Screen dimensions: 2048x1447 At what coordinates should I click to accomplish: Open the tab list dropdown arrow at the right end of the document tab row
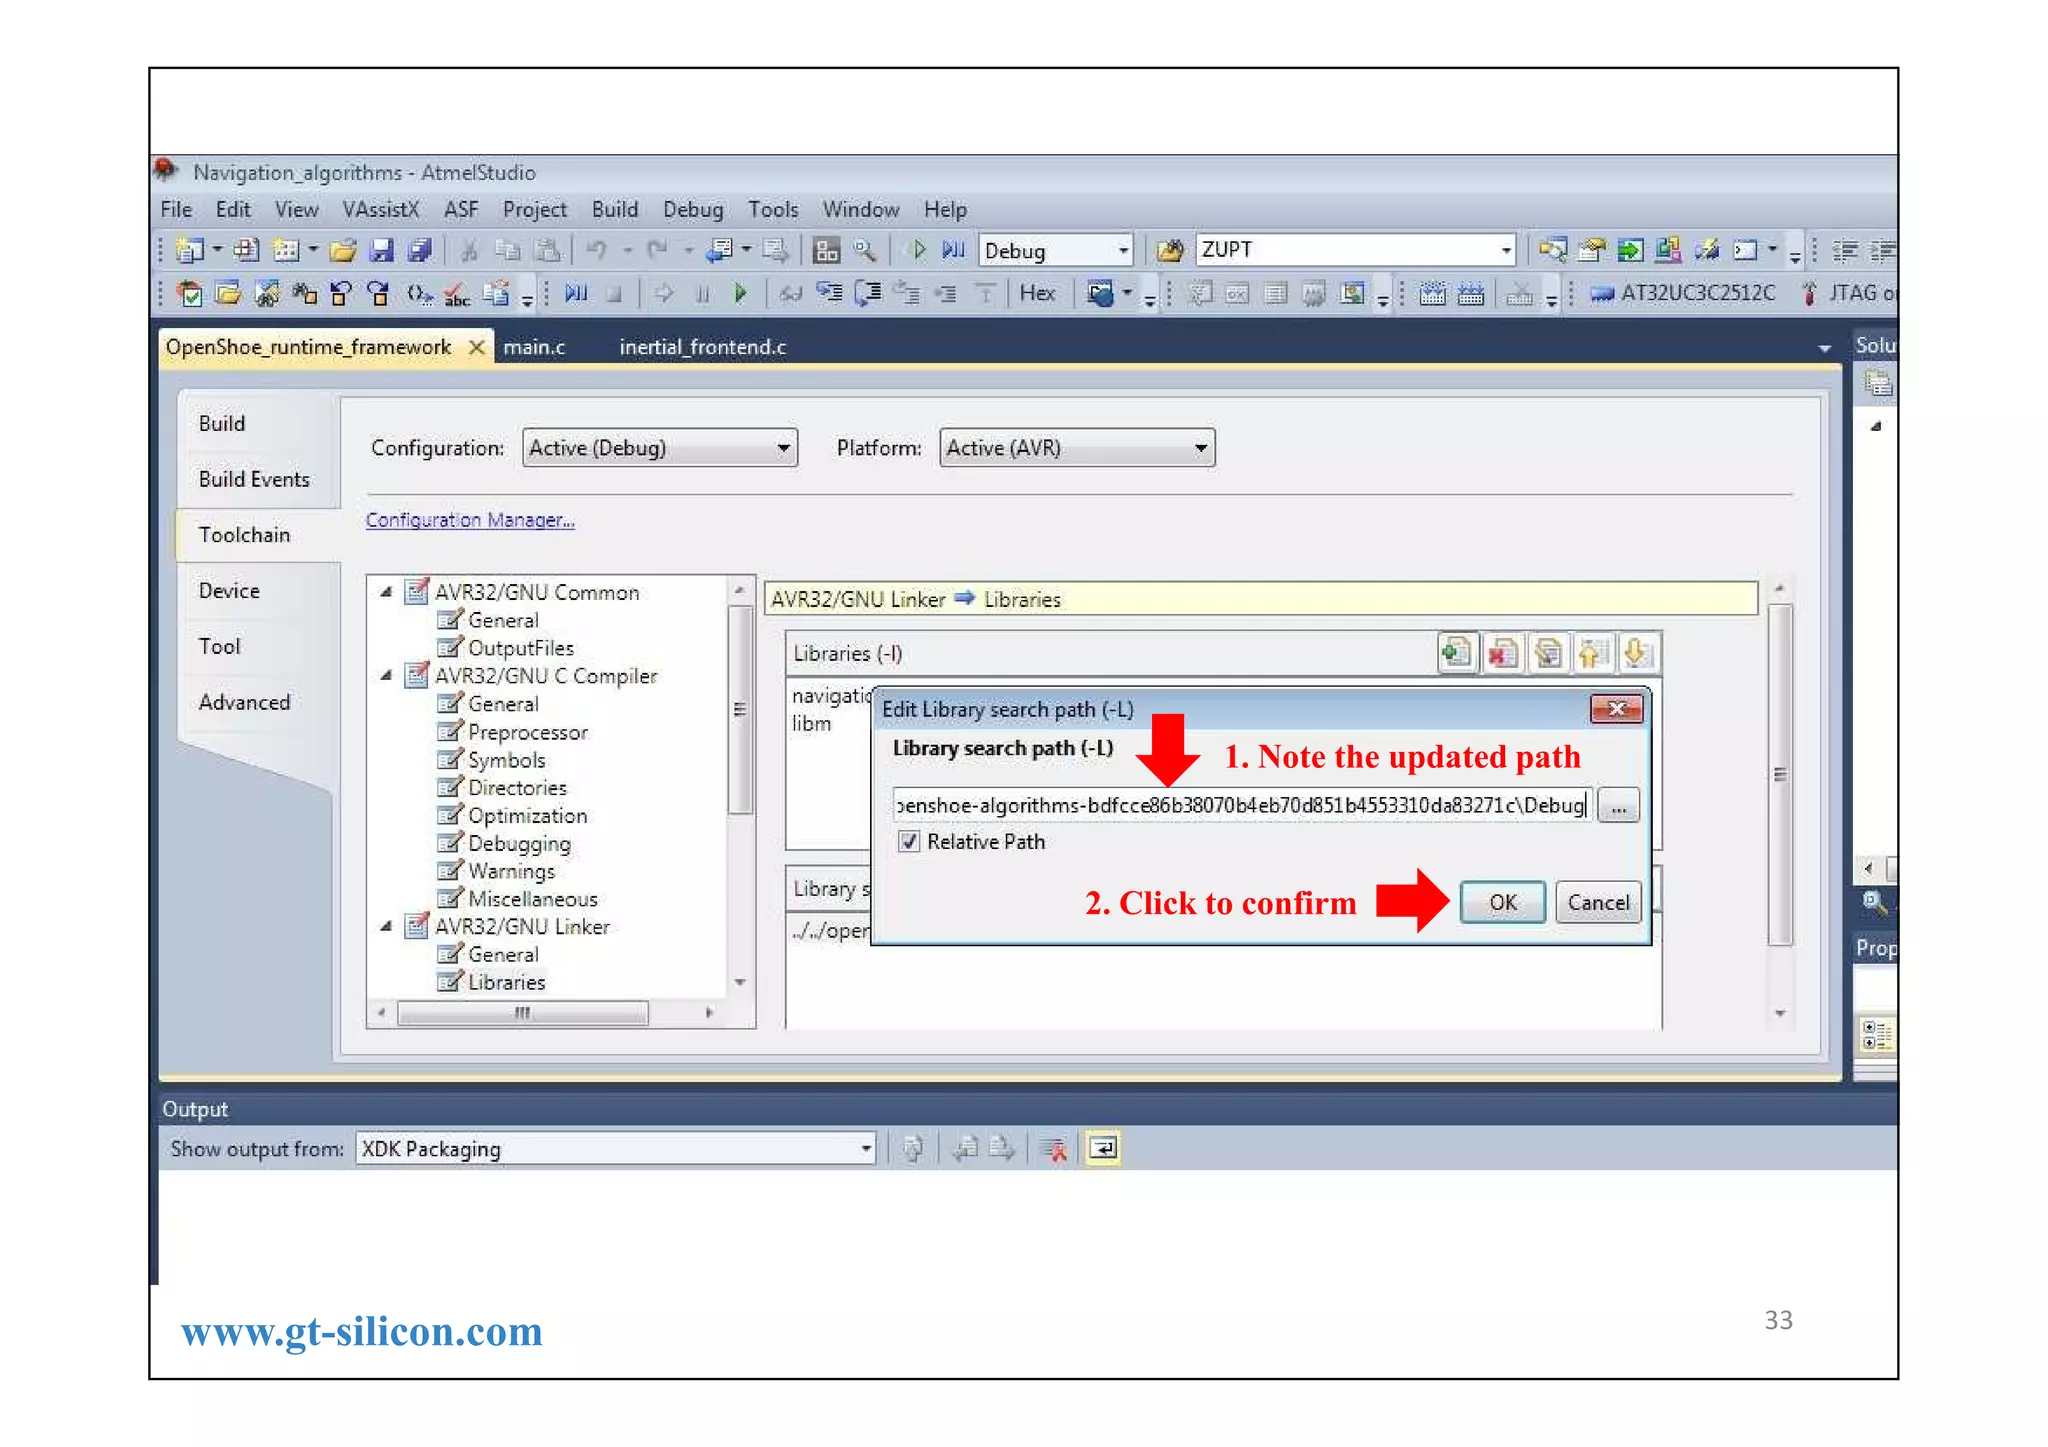coord(1825,348)
